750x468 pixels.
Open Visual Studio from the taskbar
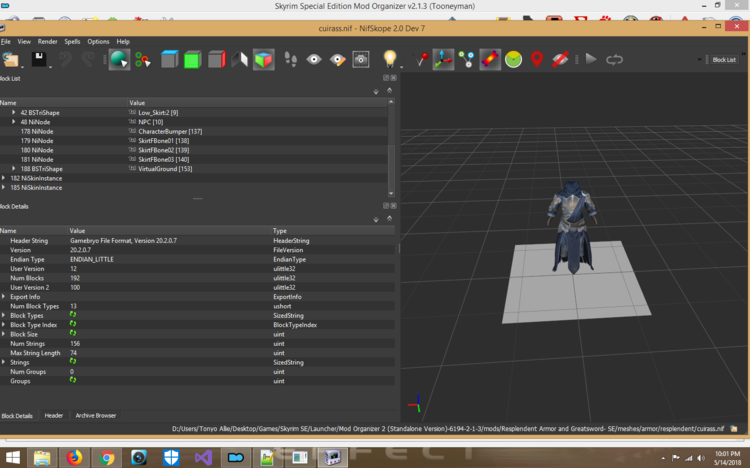tap(203, 458)
